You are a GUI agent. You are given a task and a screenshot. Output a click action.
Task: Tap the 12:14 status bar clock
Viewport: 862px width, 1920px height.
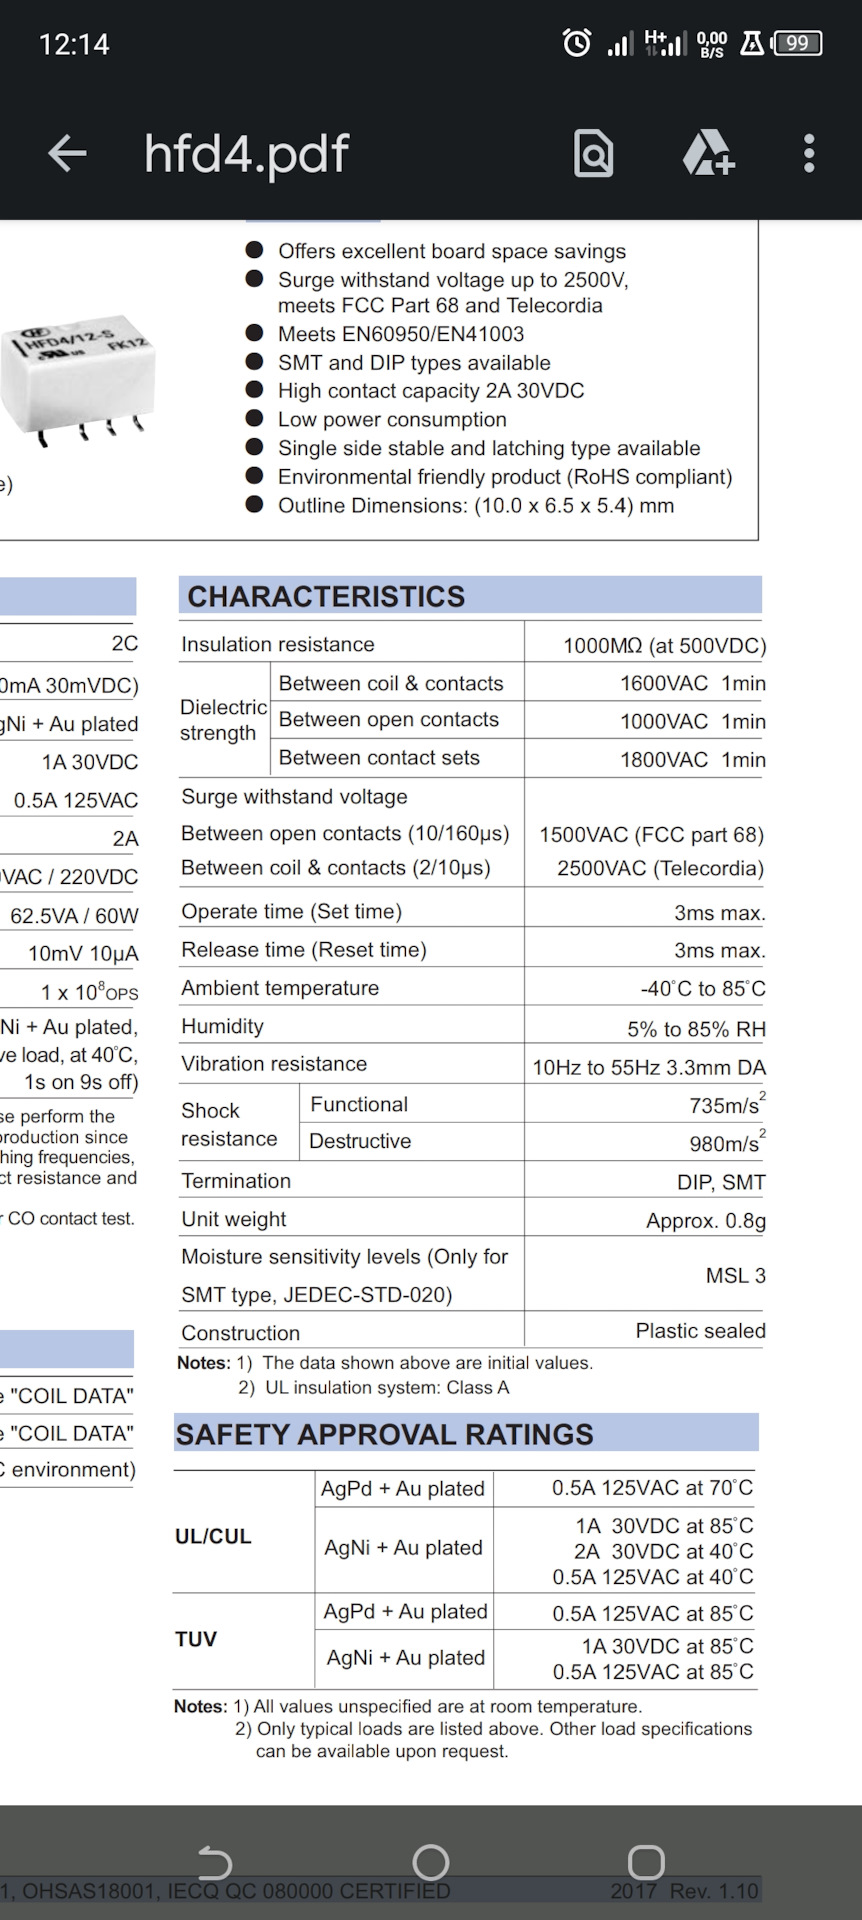[x=74, y=44]
